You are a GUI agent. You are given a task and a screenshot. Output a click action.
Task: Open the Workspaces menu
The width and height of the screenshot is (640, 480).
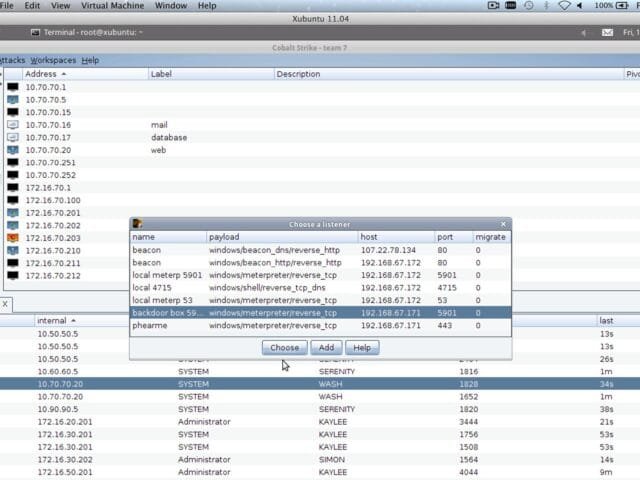tap(53, 60)
